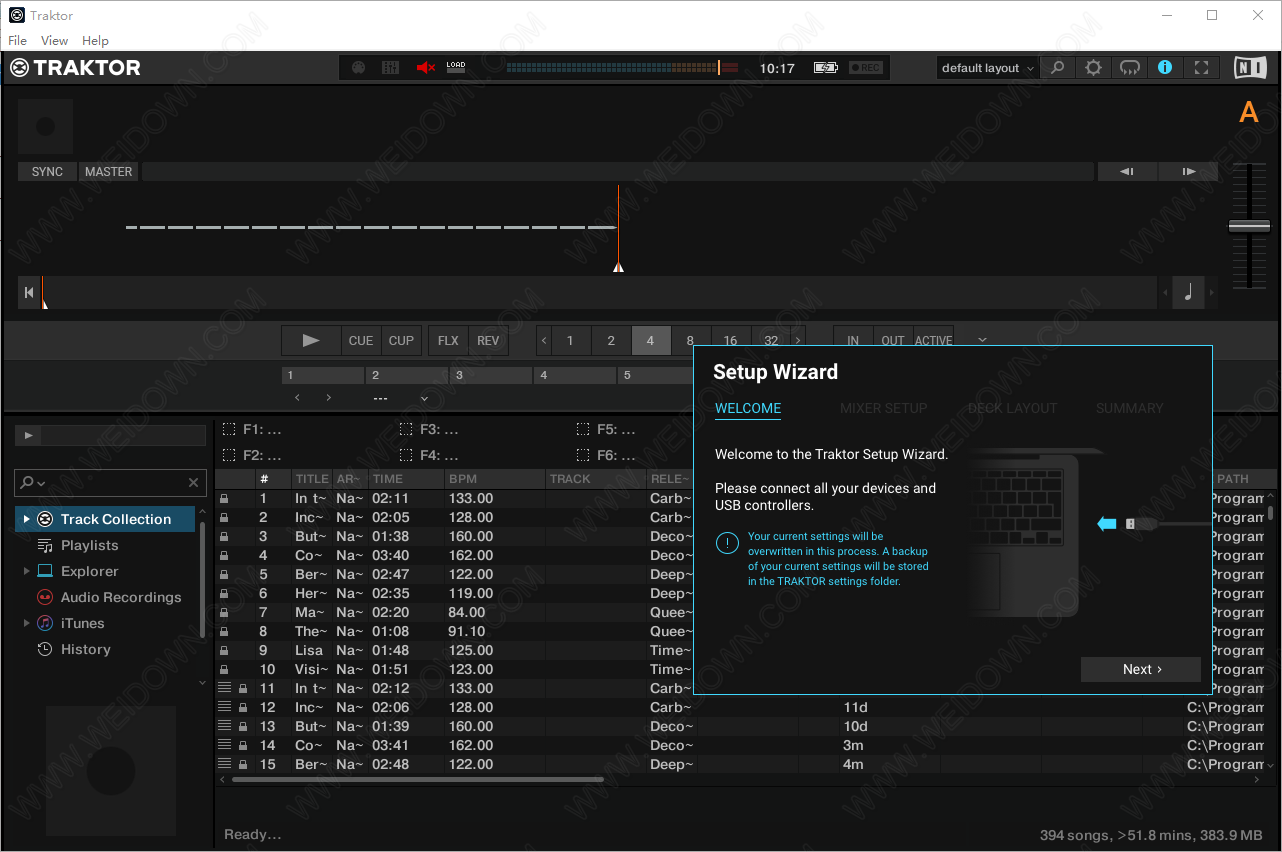Click the Deck A letter
The height and width of the screenshot is (852, 1282).
[x=1248, y=112]
